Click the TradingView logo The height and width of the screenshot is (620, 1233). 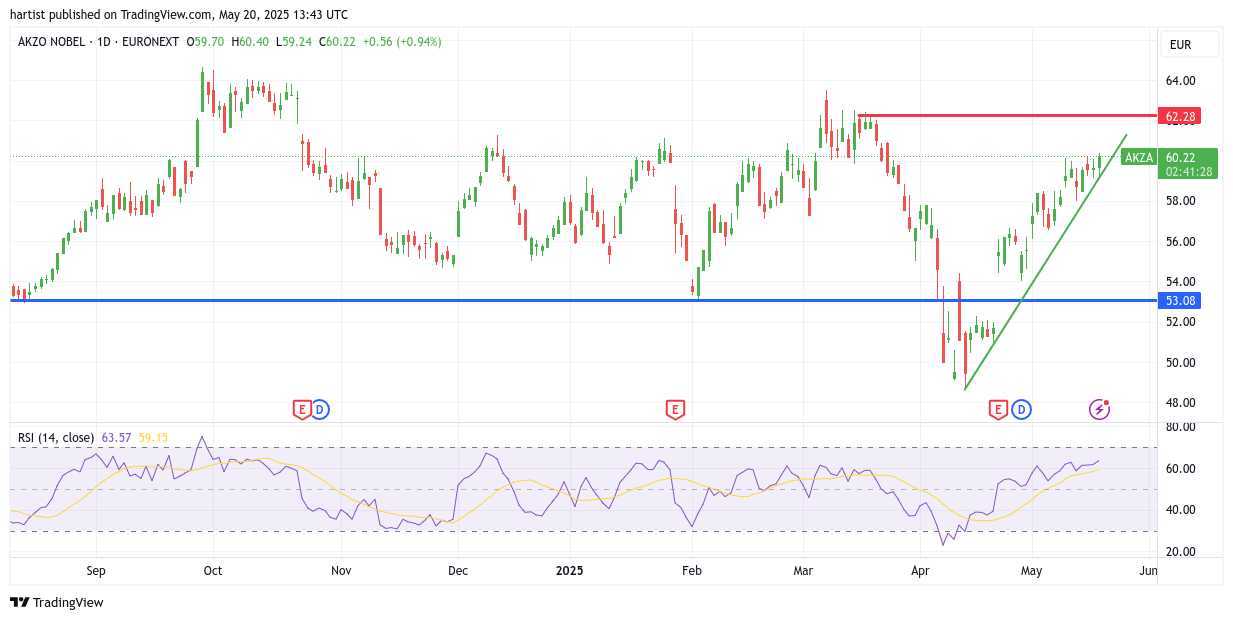pyautogui.click(x=57, y=602)
